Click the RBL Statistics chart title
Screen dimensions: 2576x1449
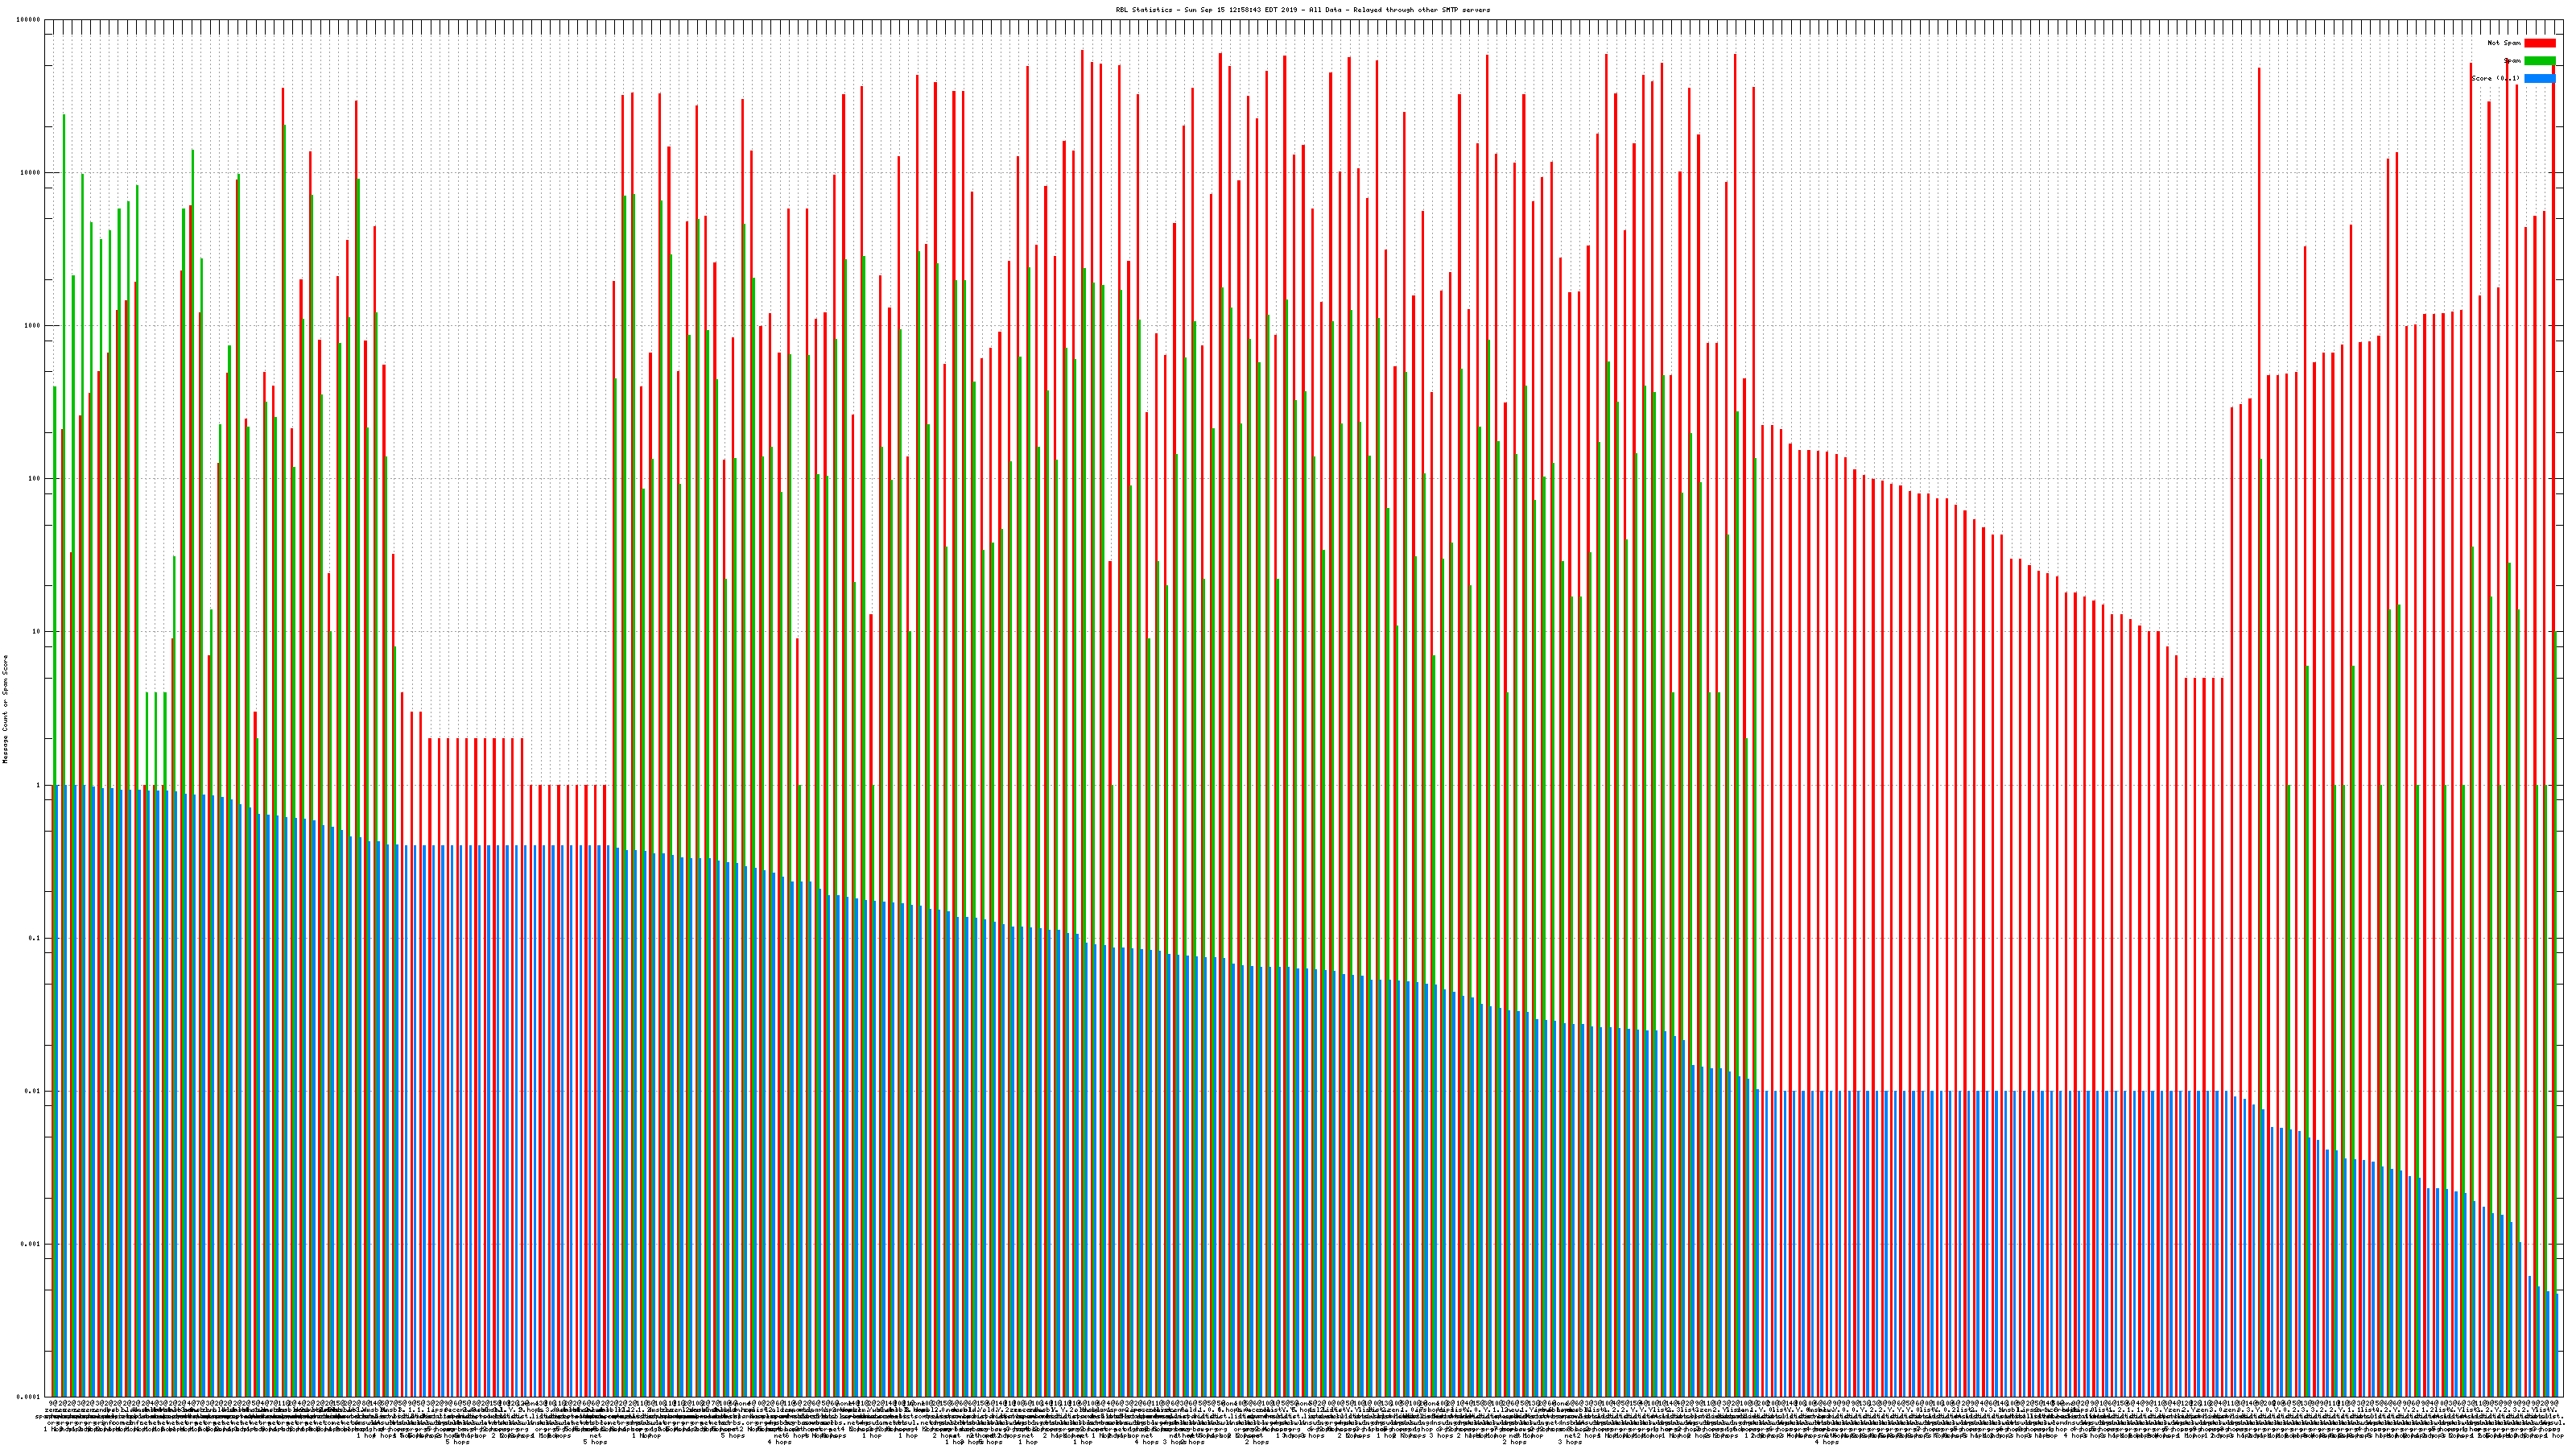coord(1302,10)
